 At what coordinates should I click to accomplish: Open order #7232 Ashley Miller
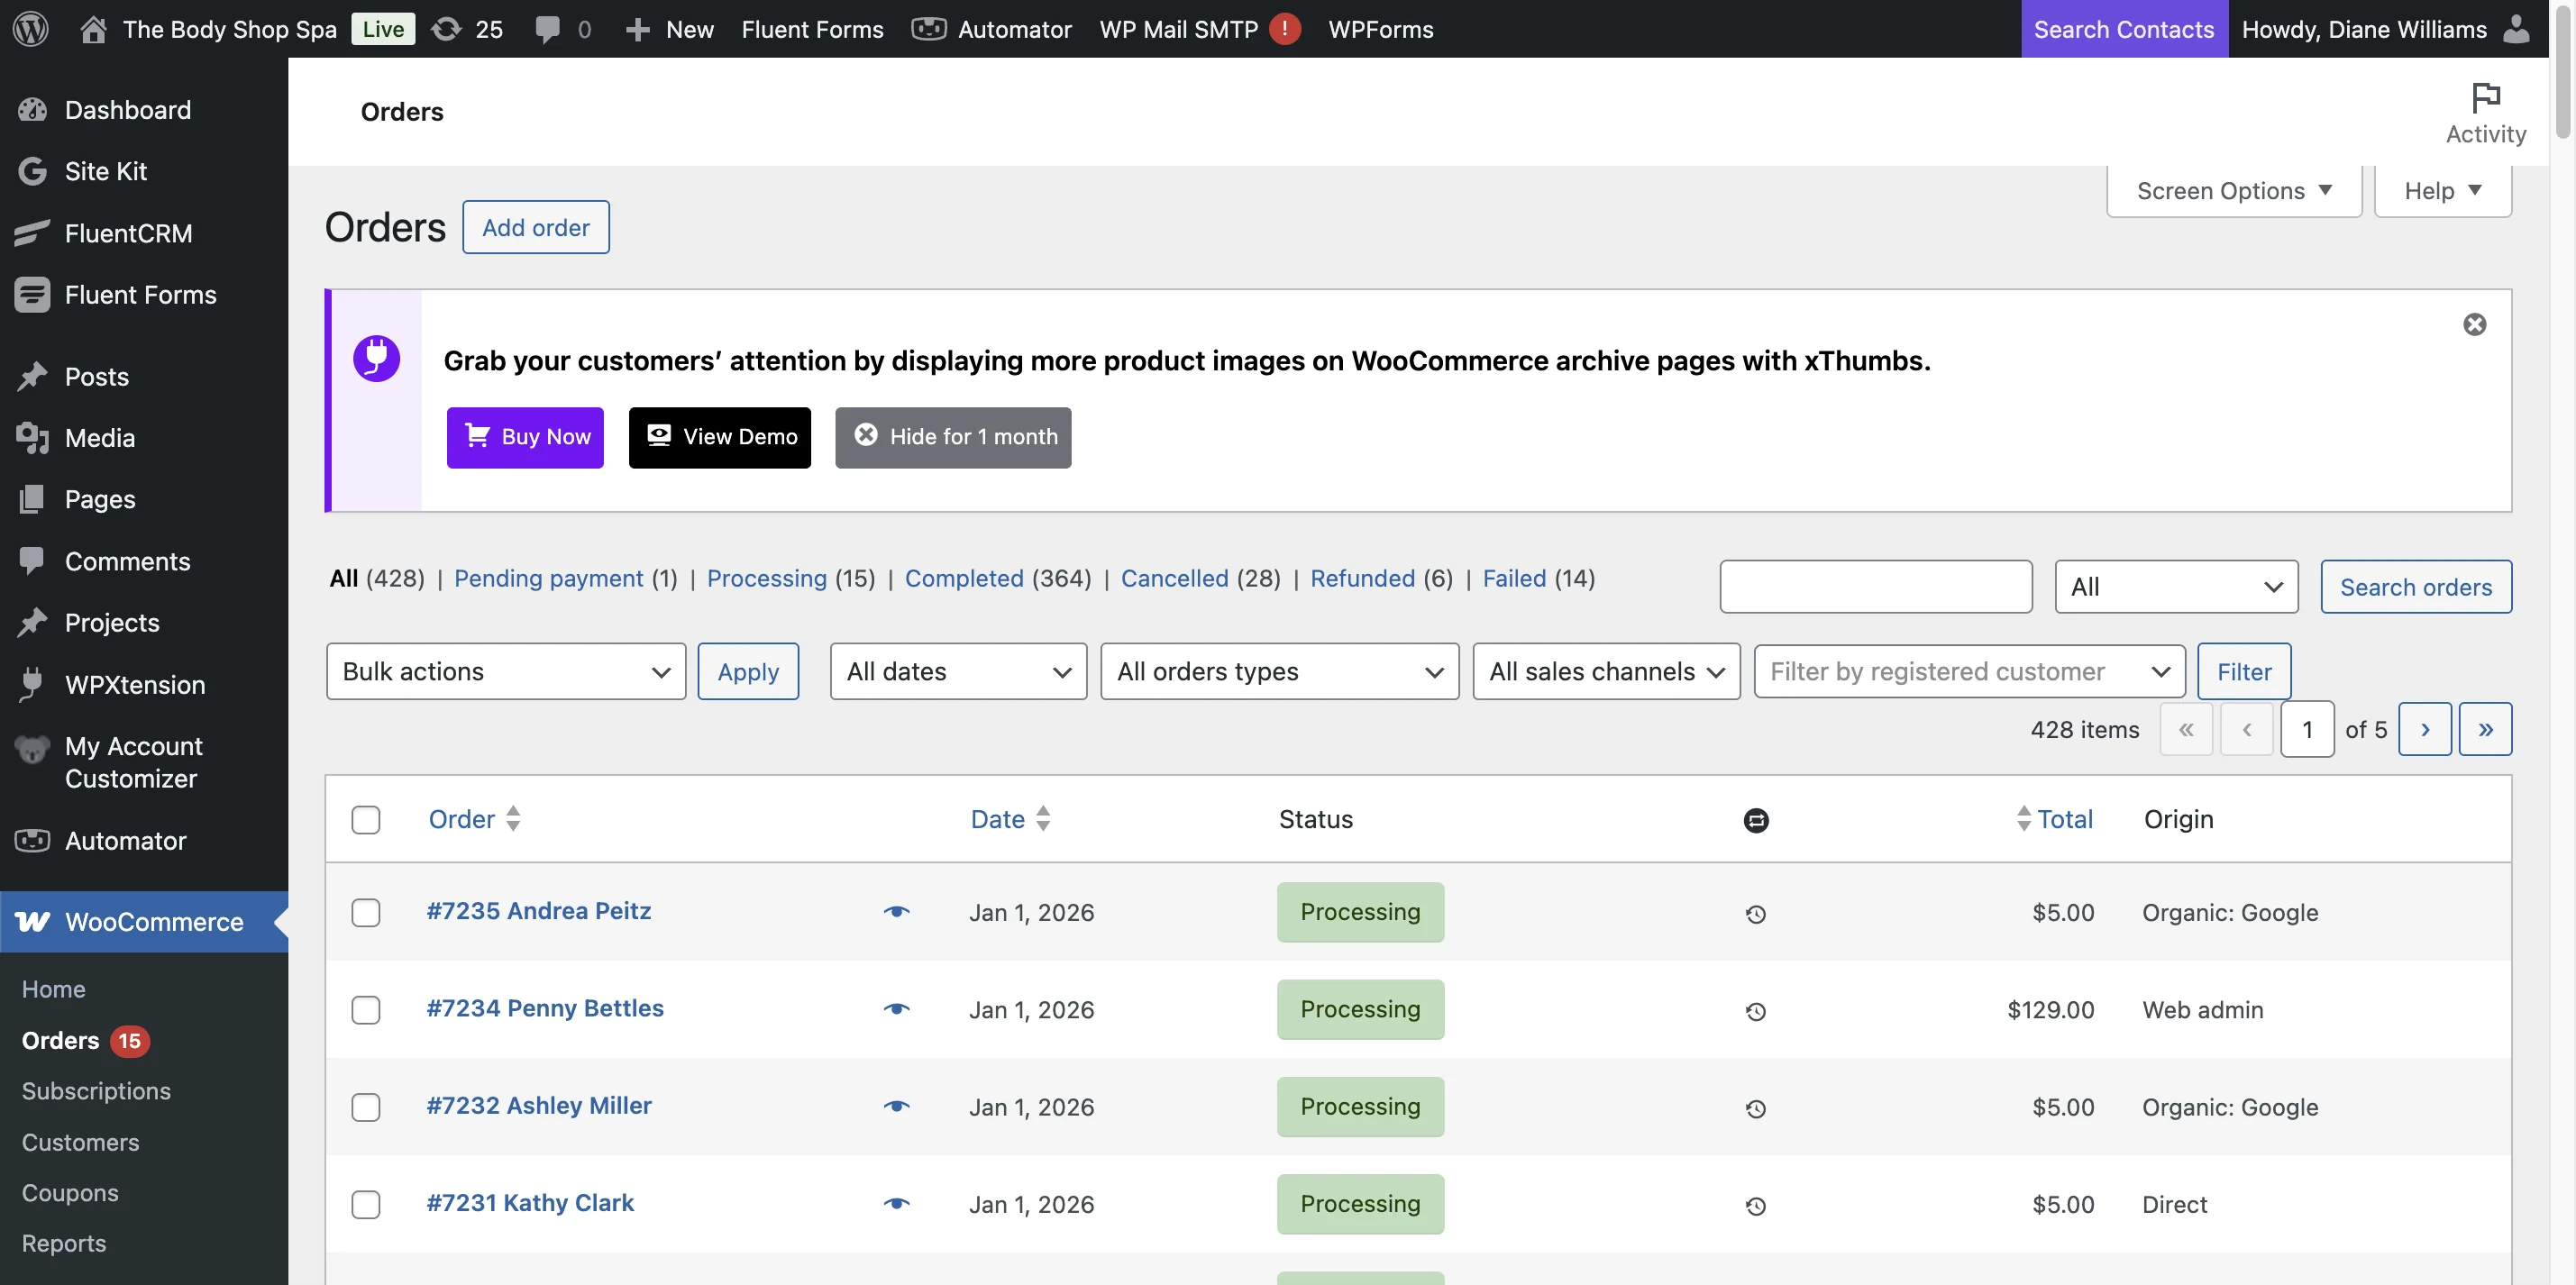click(538, 1105)
